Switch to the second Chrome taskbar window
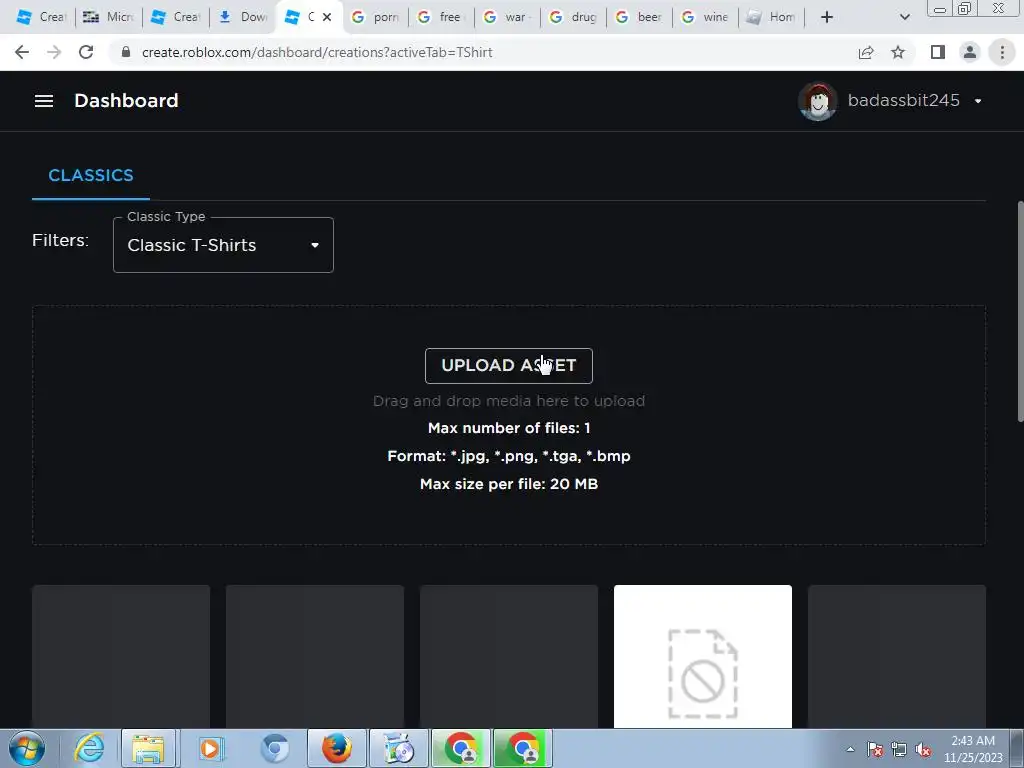1024x768 pixels. point(522,748)
